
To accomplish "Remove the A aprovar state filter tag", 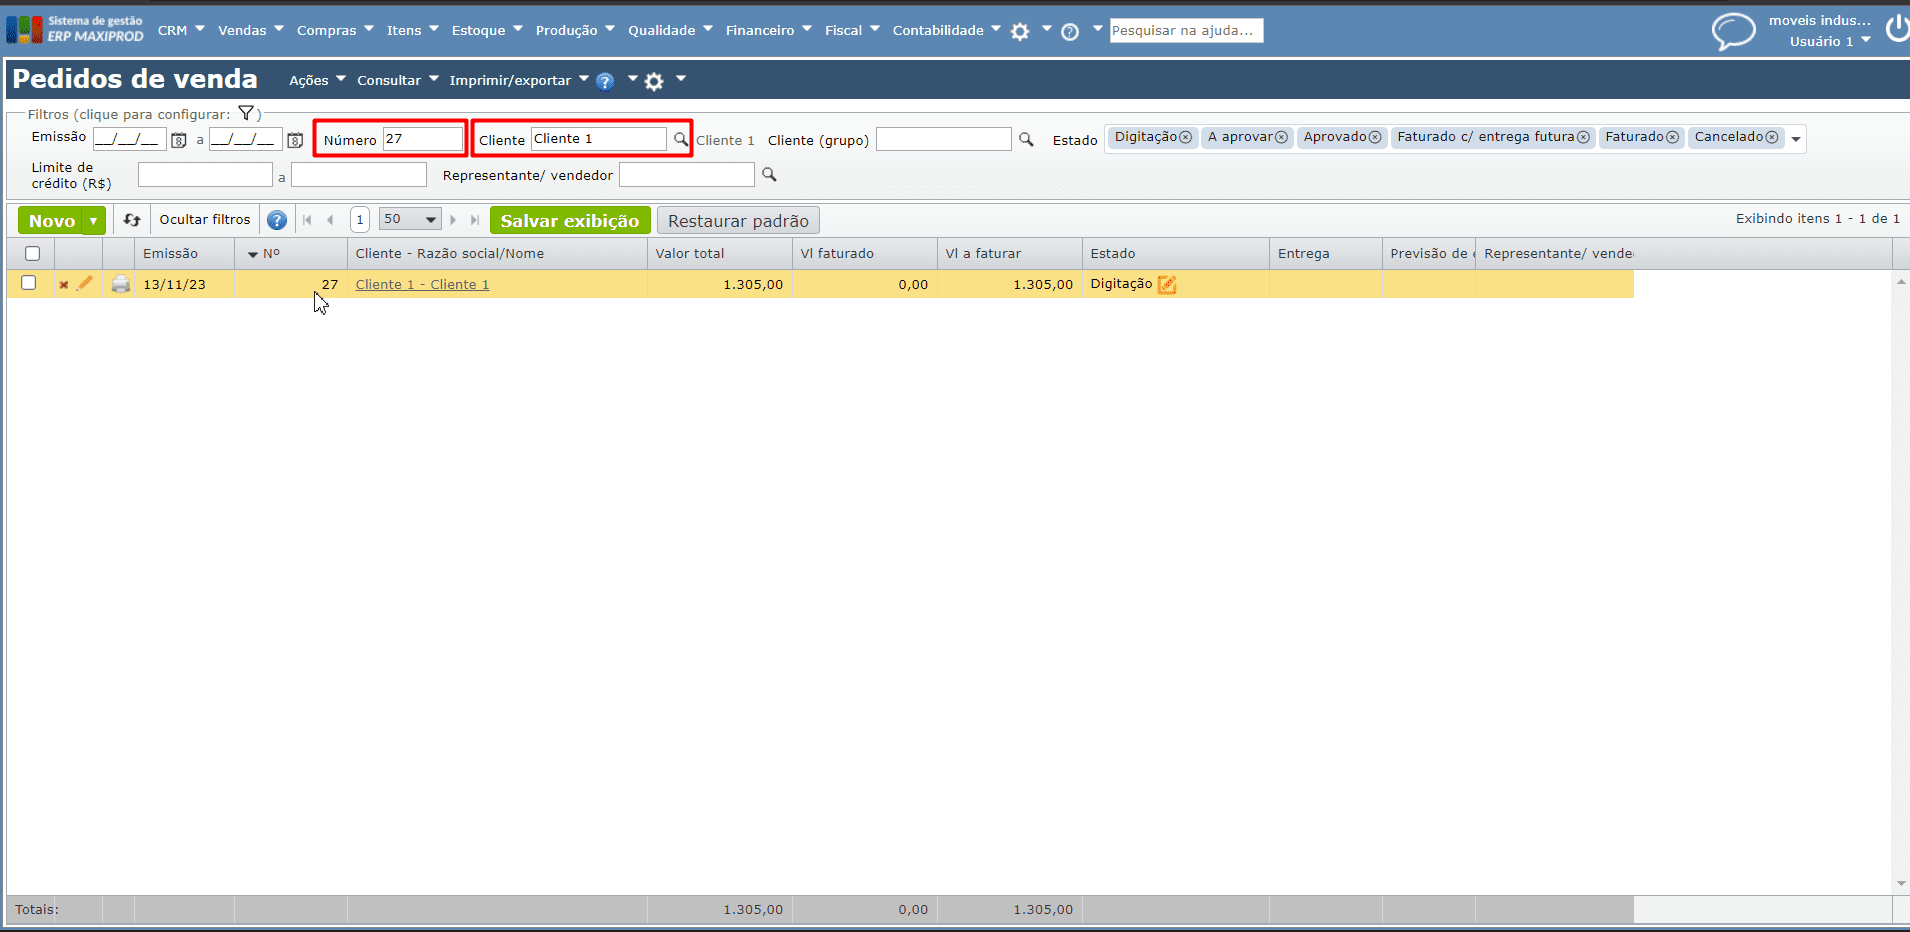I will [1281, 138].
